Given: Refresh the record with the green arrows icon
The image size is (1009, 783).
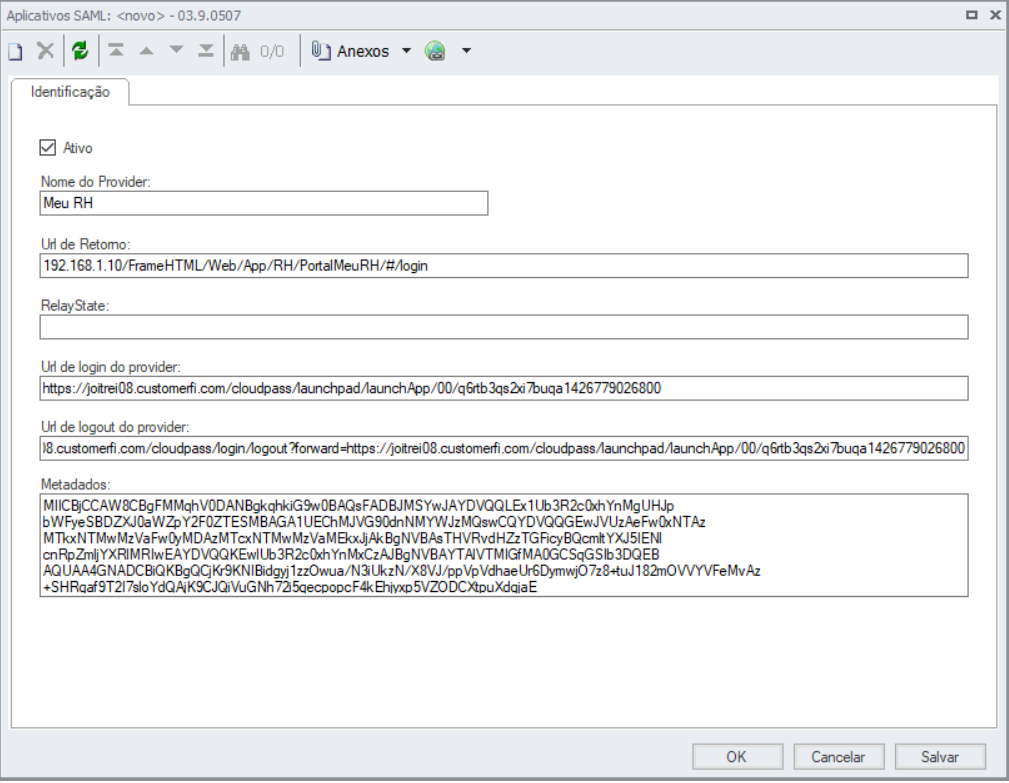Looking at the screenshot, I should pyautogui.click(x=80, y=51).
